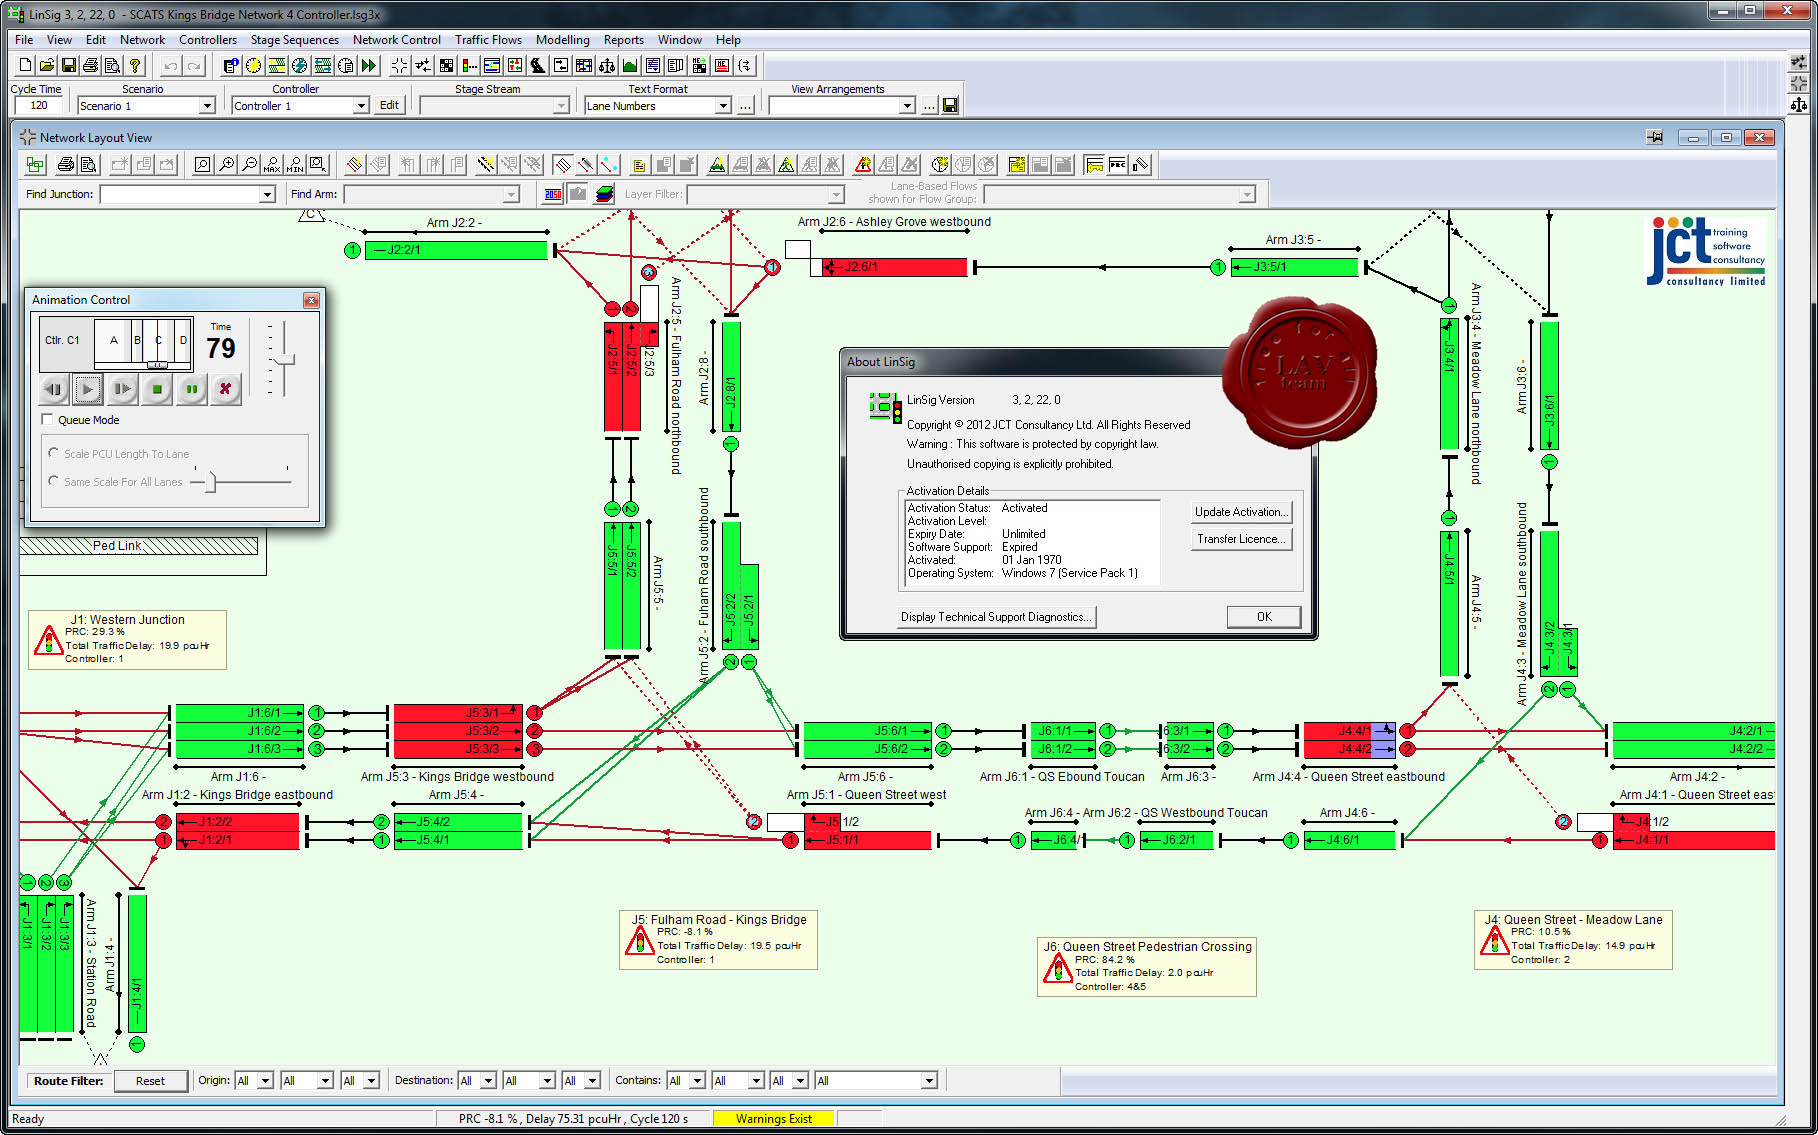The image size is (1818, 1135).
Task: Click the Print icon in Network Layout toolbar
Action: pos(66,164)
